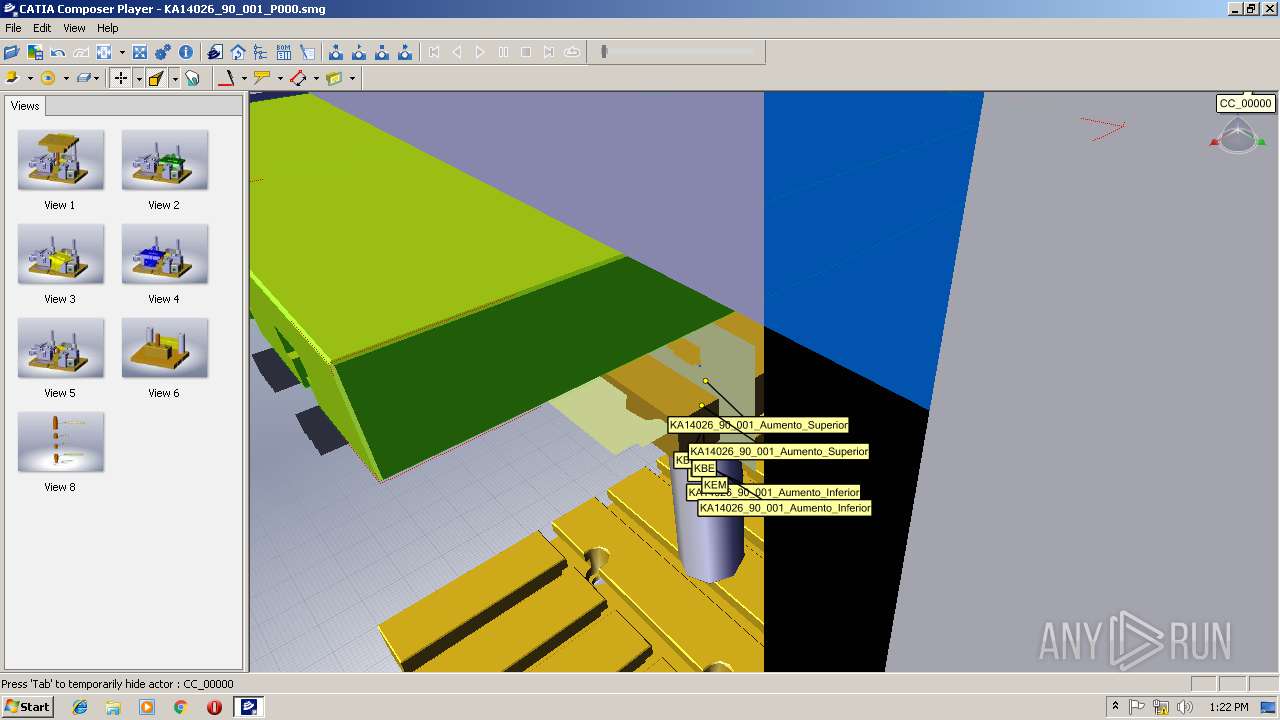The height and width of the screenshot is (720, 1280).
Task: Click the Redo arrow icon
Action: [x=81, y=52]
